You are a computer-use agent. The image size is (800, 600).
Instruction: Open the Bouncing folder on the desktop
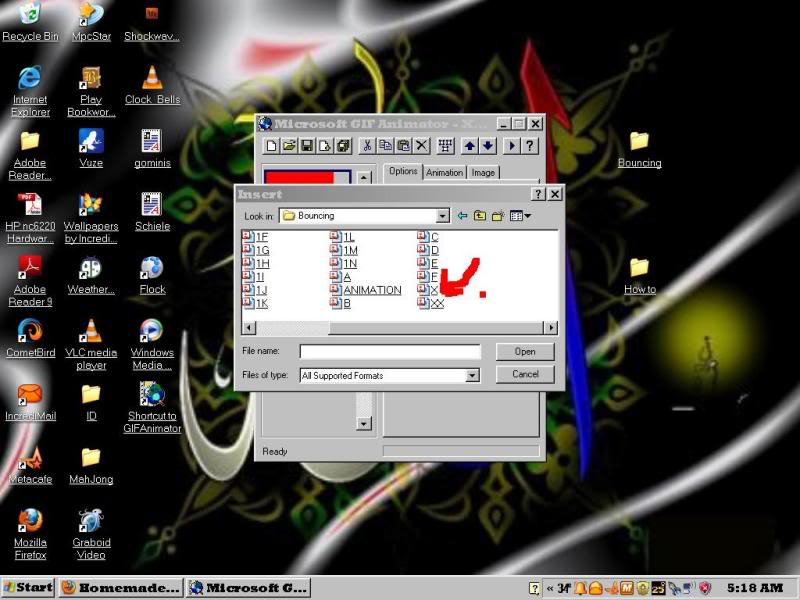[x=639, y=149]
